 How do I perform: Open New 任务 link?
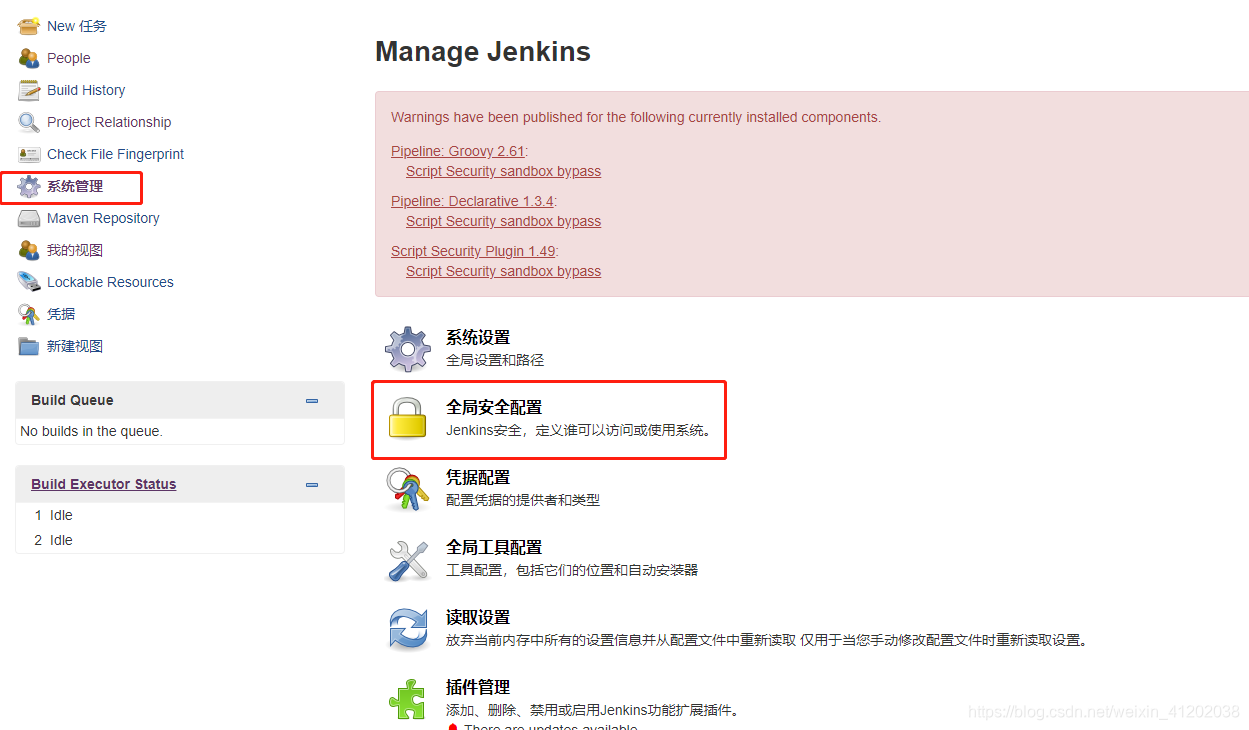click(x=77, y=26)
